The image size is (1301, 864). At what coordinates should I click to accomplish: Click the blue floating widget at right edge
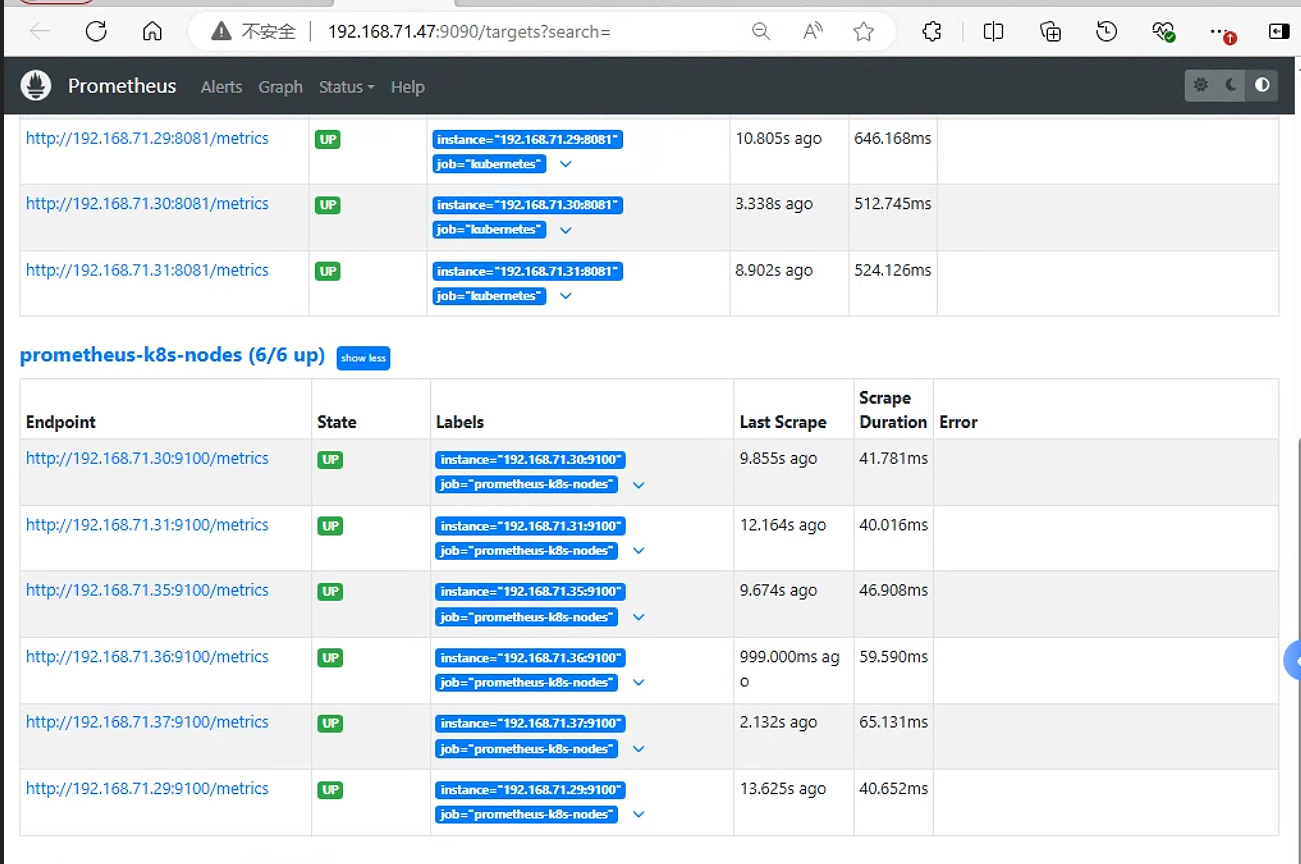click(x=1292, y=661)
